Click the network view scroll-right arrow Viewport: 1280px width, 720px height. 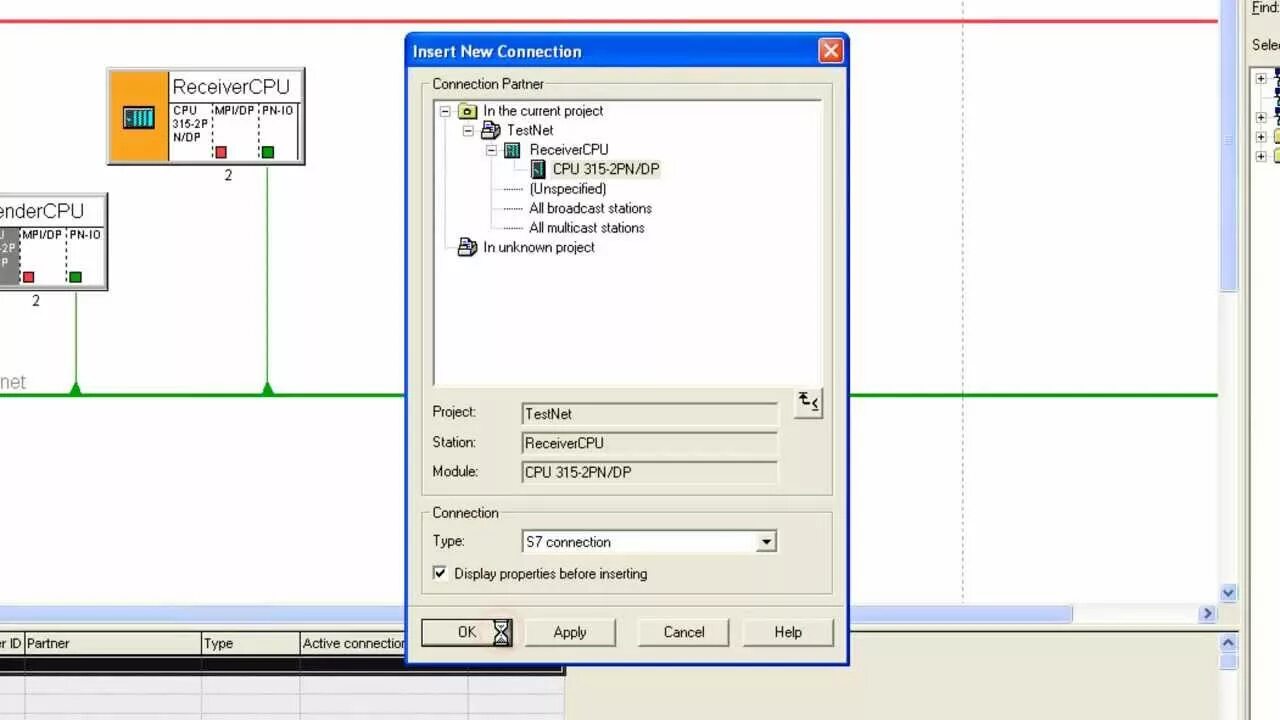pos(1207,614)
